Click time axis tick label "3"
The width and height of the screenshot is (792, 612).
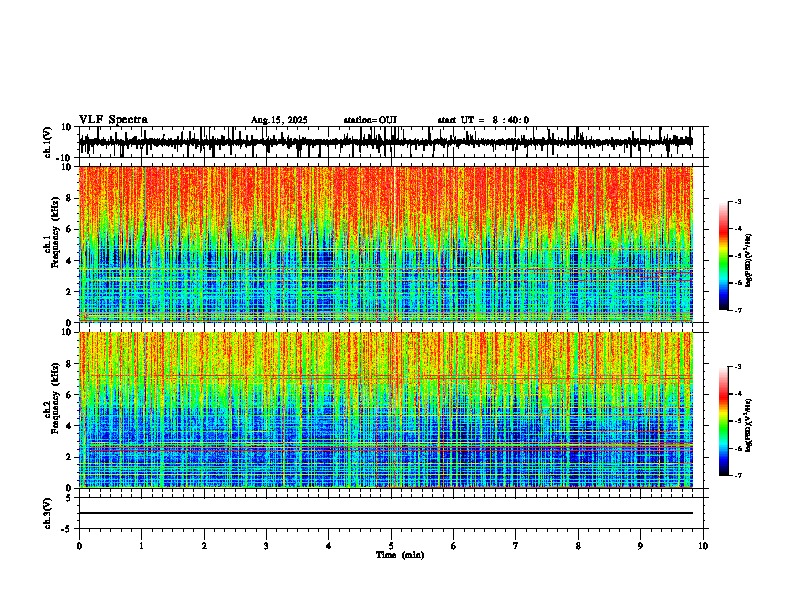point(266,546)
